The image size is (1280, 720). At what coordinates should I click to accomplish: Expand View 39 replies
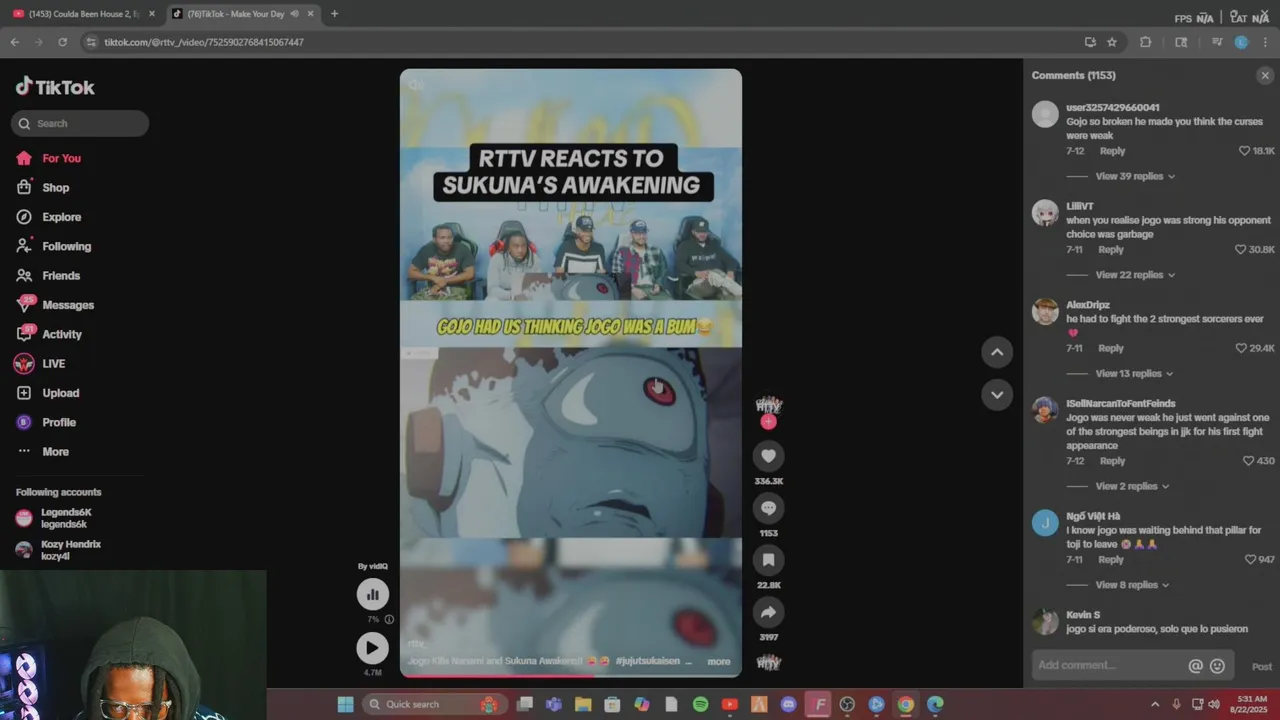(1135, 176)
